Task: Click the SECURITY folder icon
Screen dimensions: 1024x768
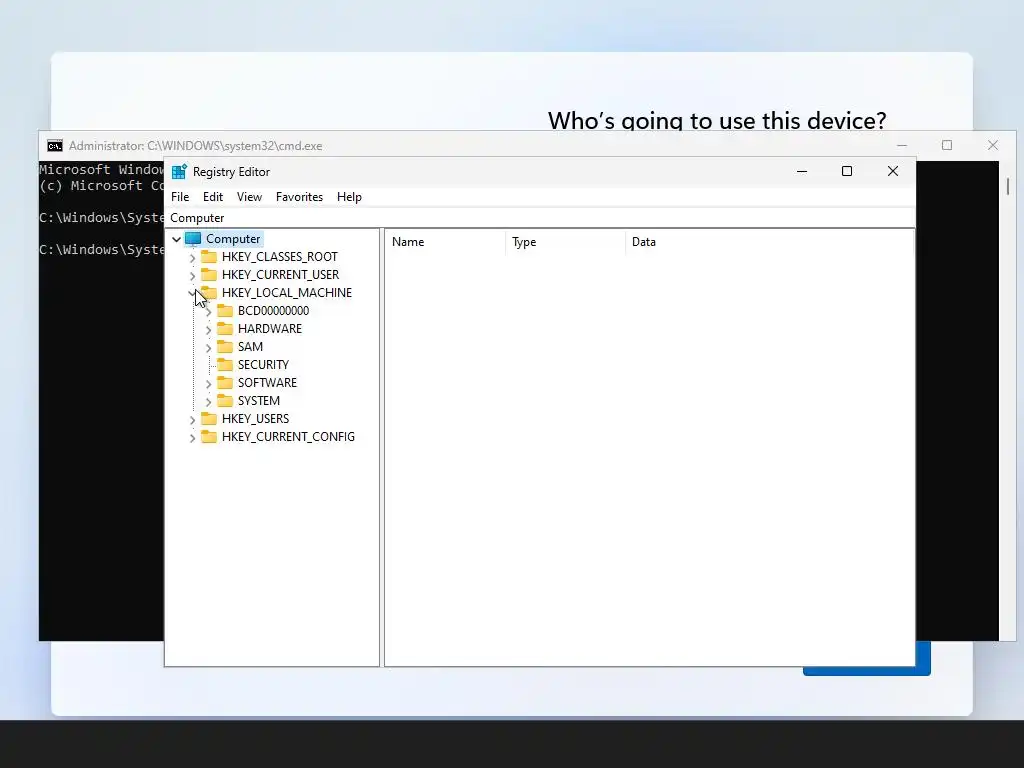Action: (x=225, y=364)
